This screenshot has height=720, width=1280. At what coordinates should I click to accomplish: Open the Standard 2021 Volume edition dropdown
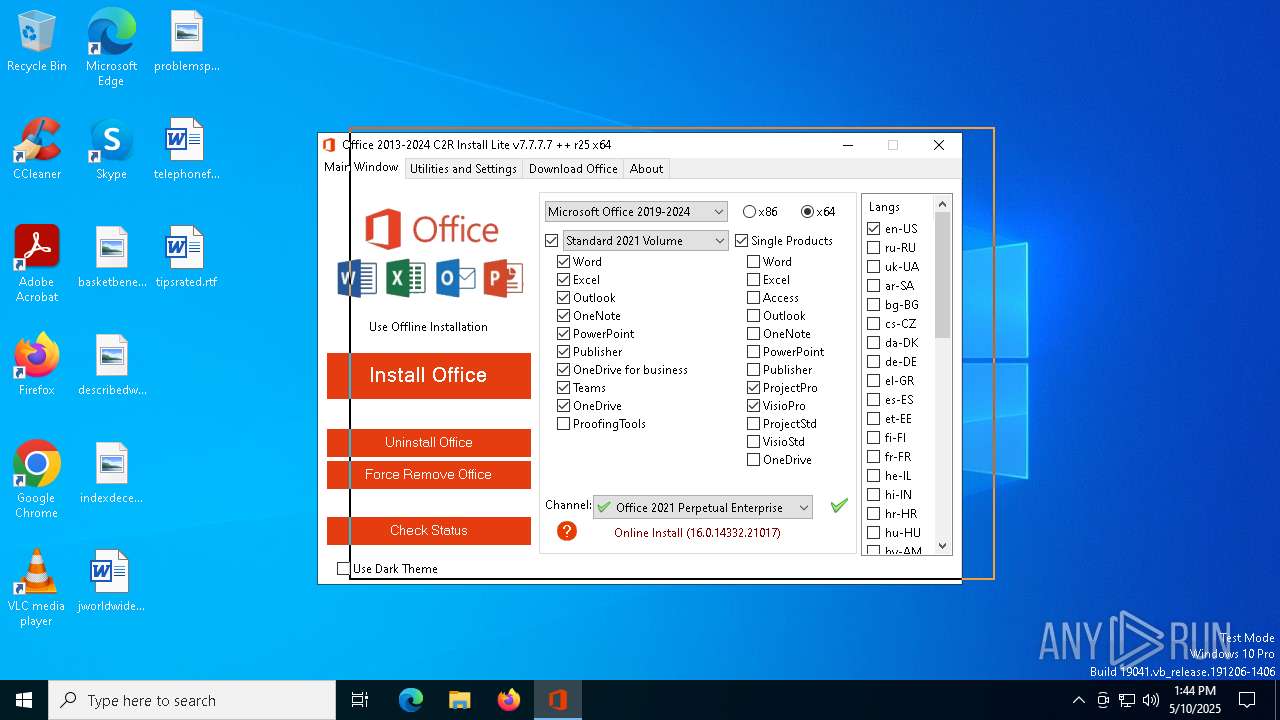click(646, 241)
